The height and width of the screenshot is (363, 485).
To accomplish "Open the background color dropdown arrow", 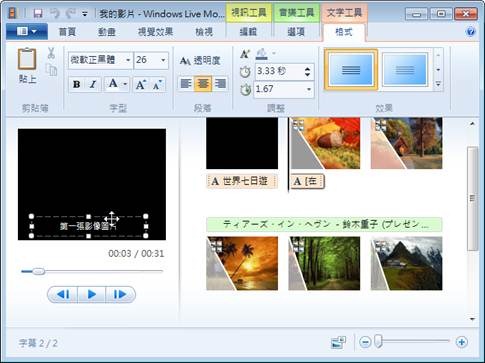I will click(274, 53).
